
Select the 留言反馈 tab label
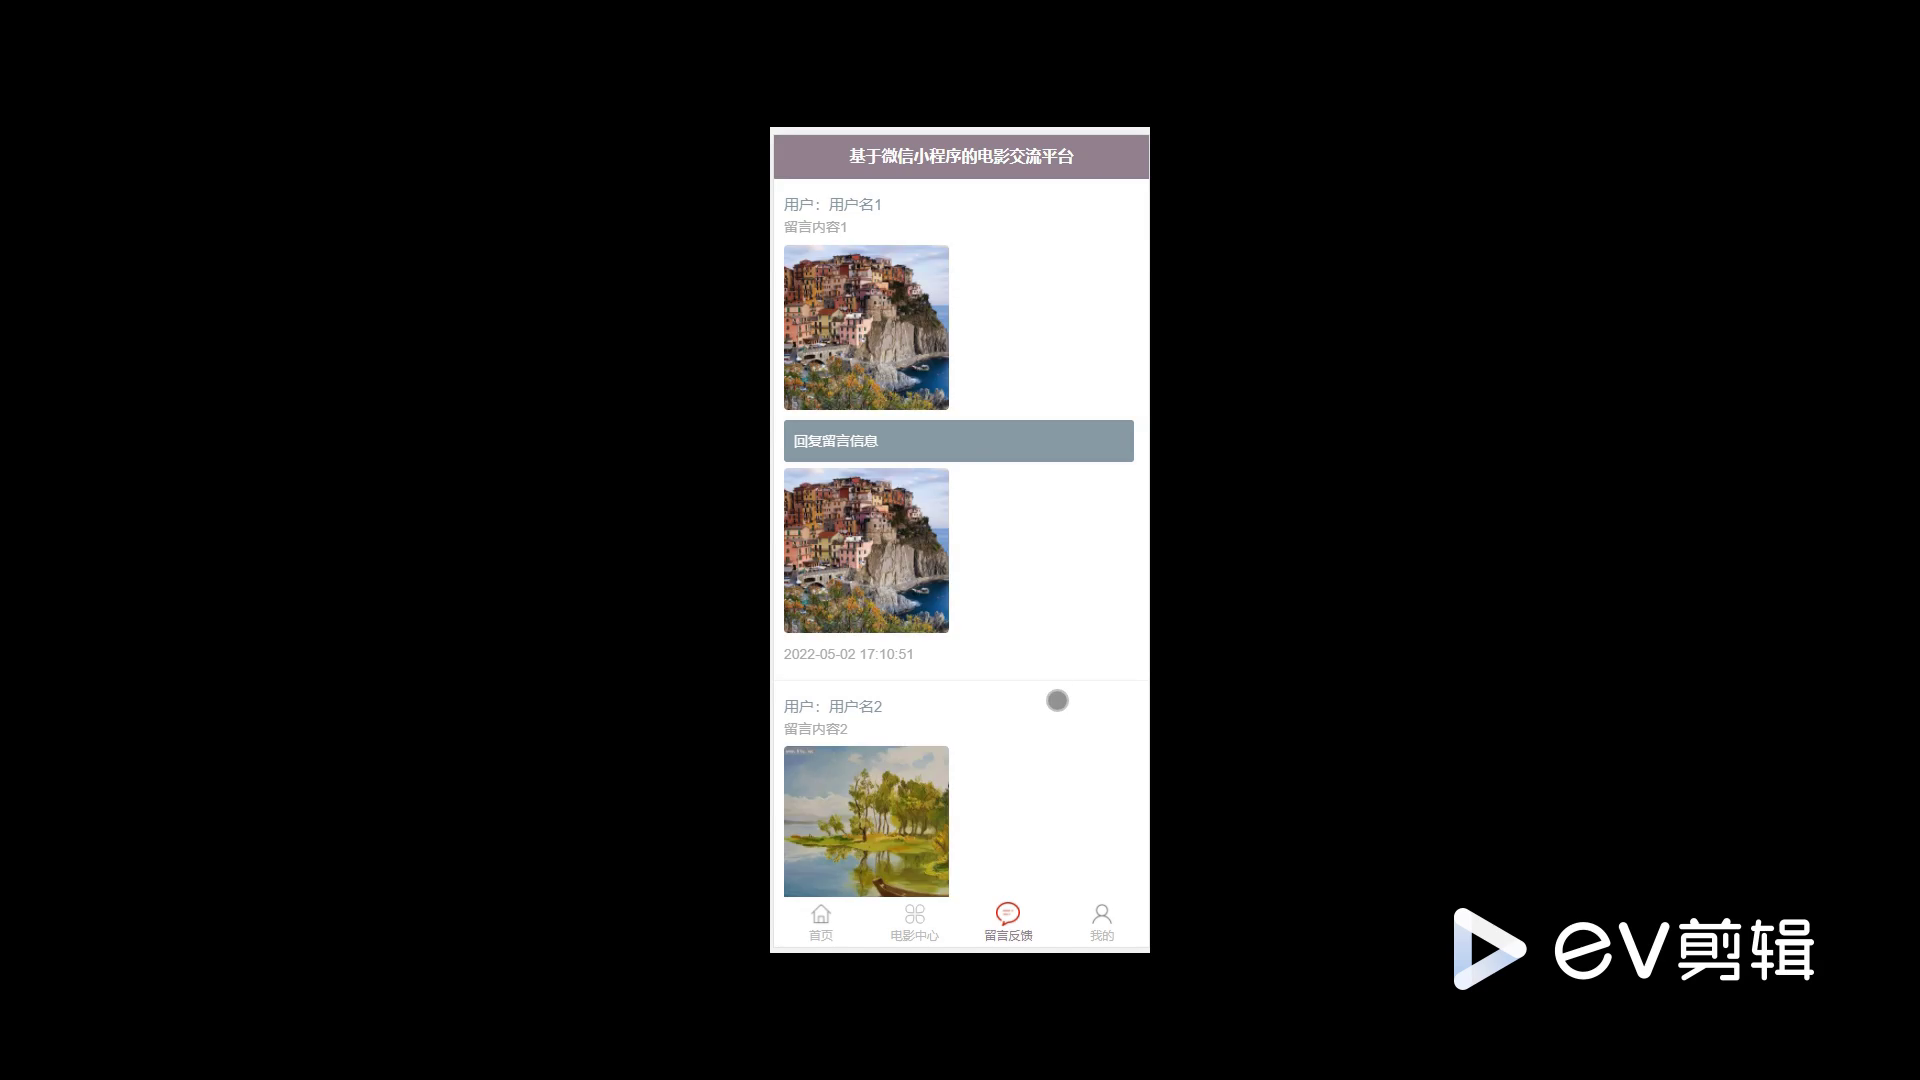(x=1008, y=936)
